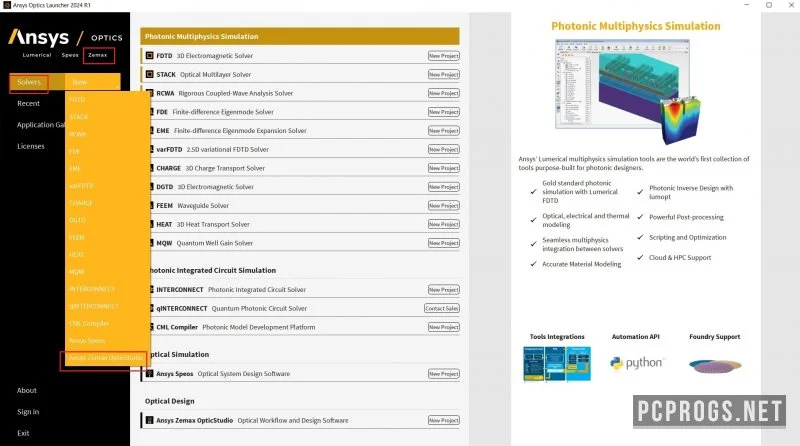Maximize the Ansys Optics Launcher window
The width and height of the screenshot is (800, 446).
pyautogui.click(x=769, y=5)
